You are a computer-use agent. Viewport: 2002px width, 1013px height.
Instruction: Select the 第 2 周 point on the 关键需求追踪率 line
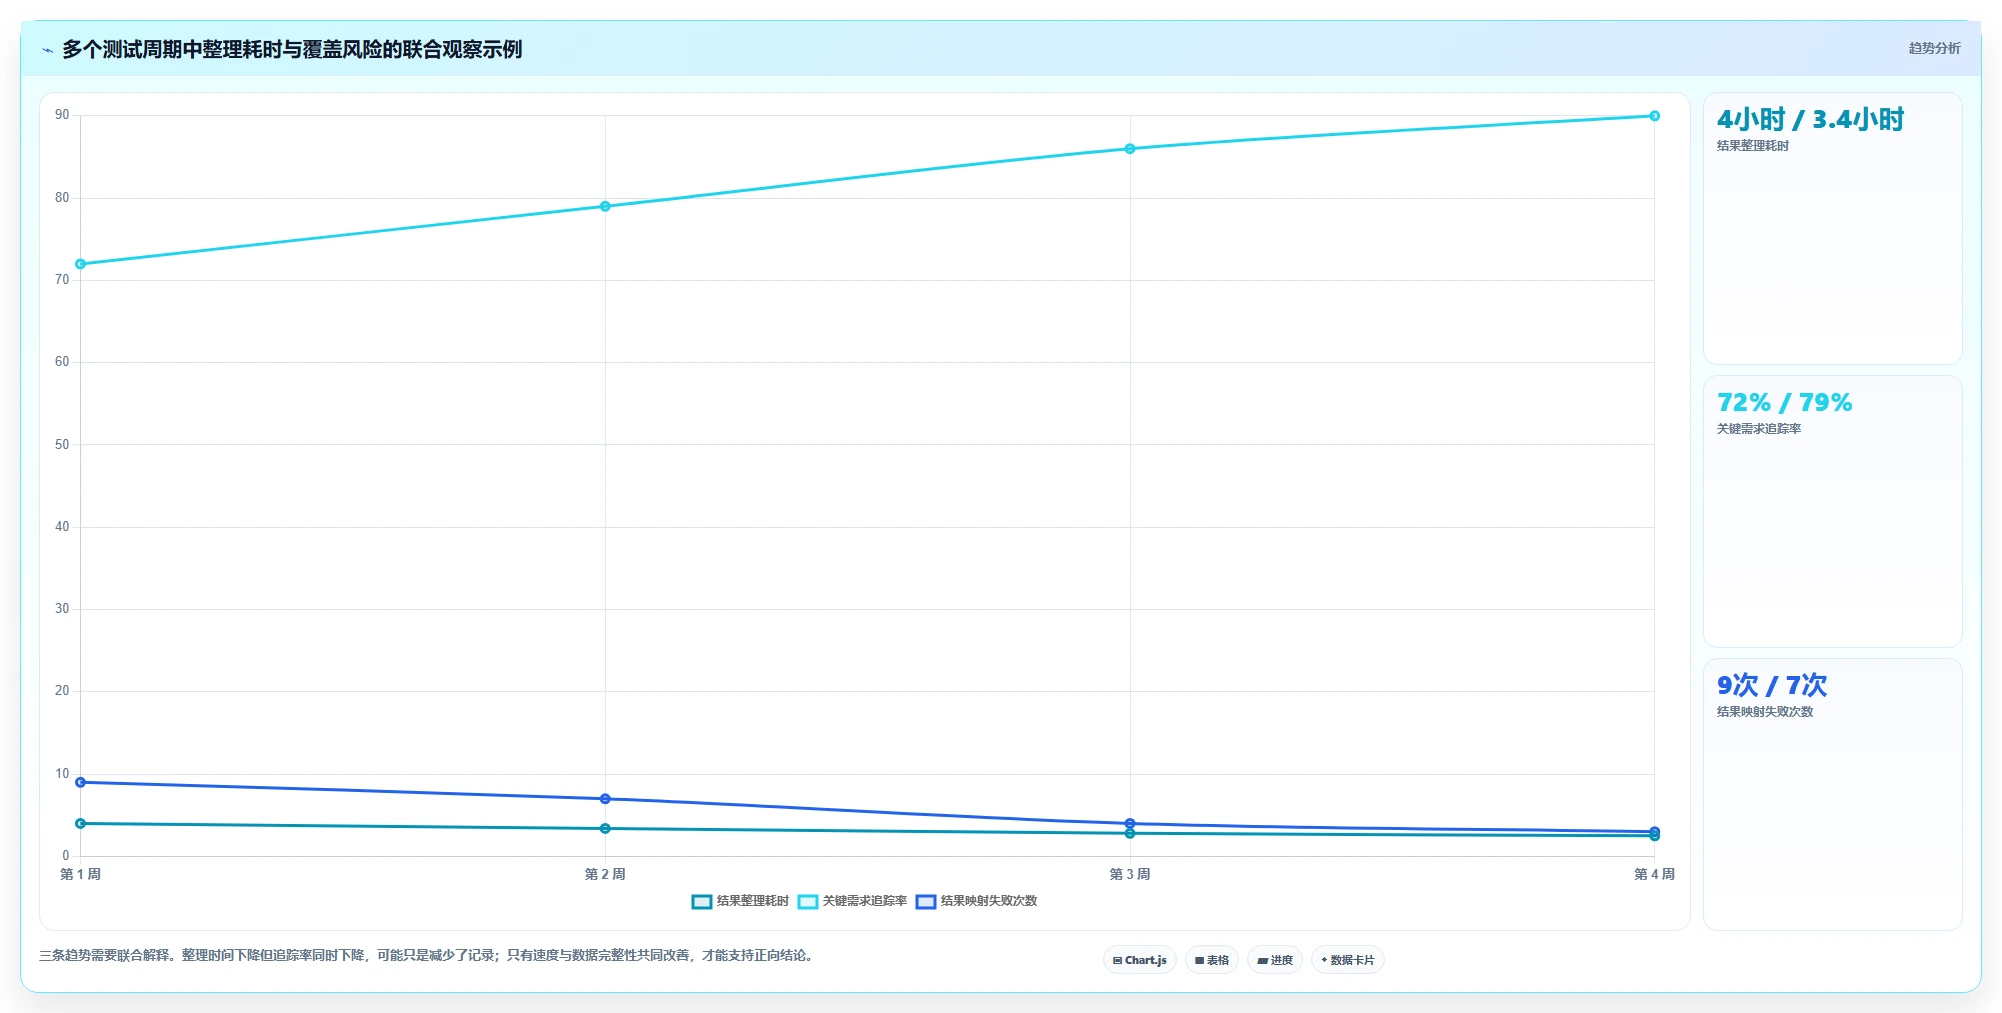click(605, 206)
